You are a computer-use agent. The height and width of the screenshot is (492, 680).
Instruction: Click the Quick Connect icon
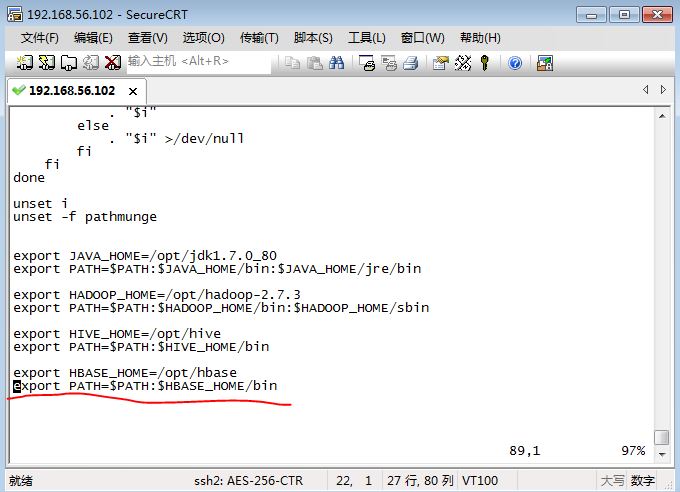pyautogui.click(x=47, y=63)
